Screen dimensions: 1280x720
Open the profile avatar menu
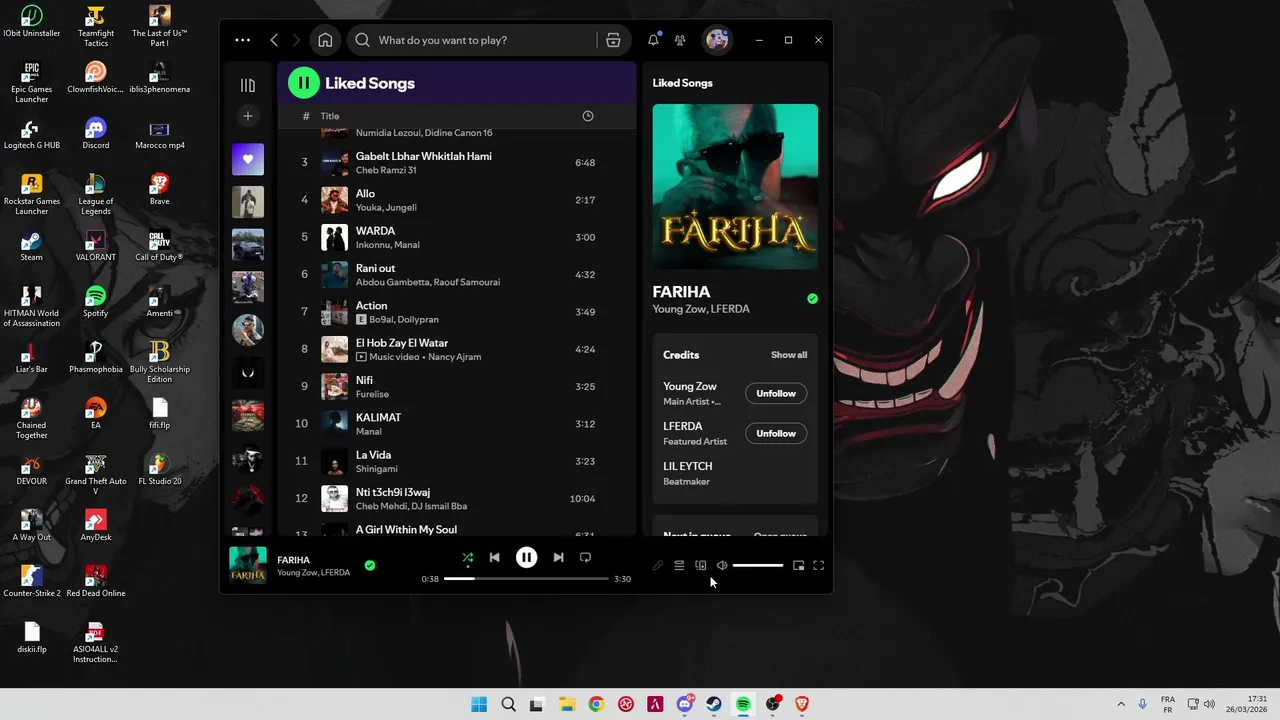click(717, 40)
